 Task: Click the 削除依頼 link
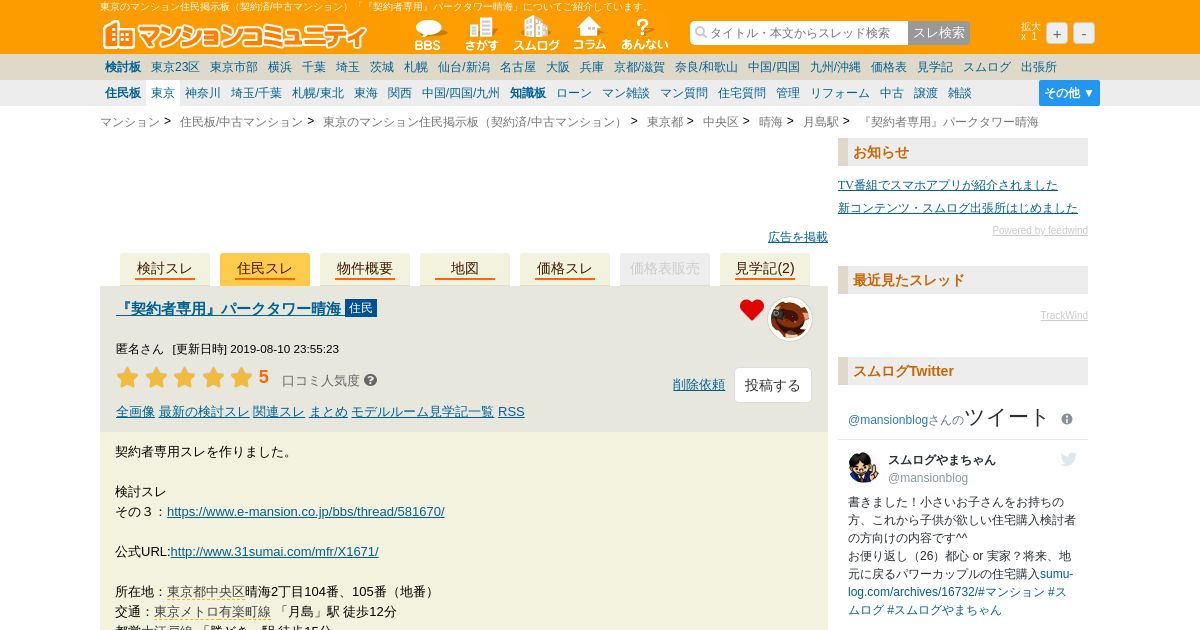pos(699,385)
